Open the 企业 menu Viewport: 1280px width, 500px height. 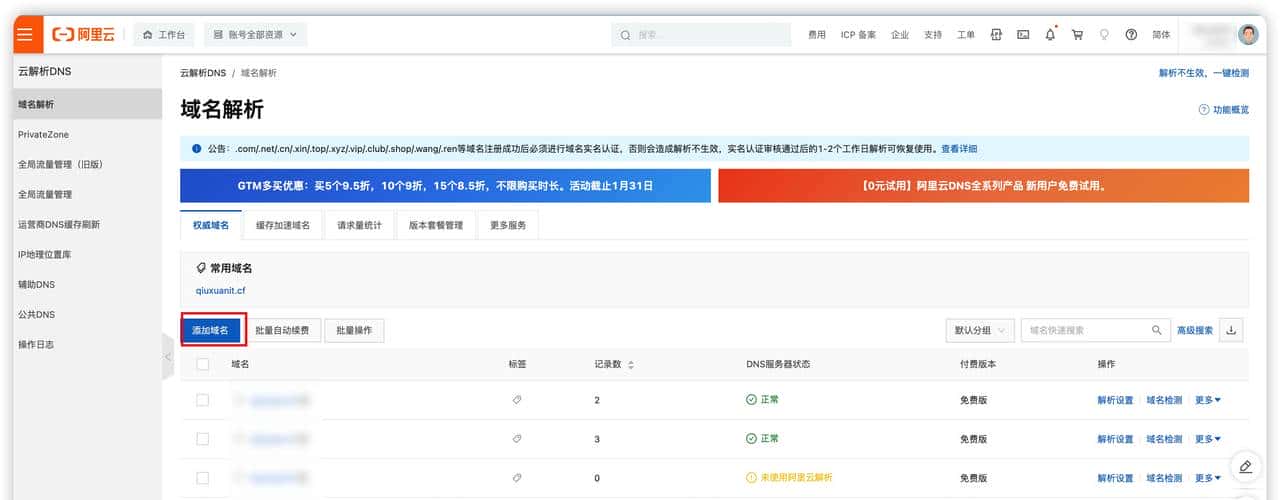pos(900,35)
